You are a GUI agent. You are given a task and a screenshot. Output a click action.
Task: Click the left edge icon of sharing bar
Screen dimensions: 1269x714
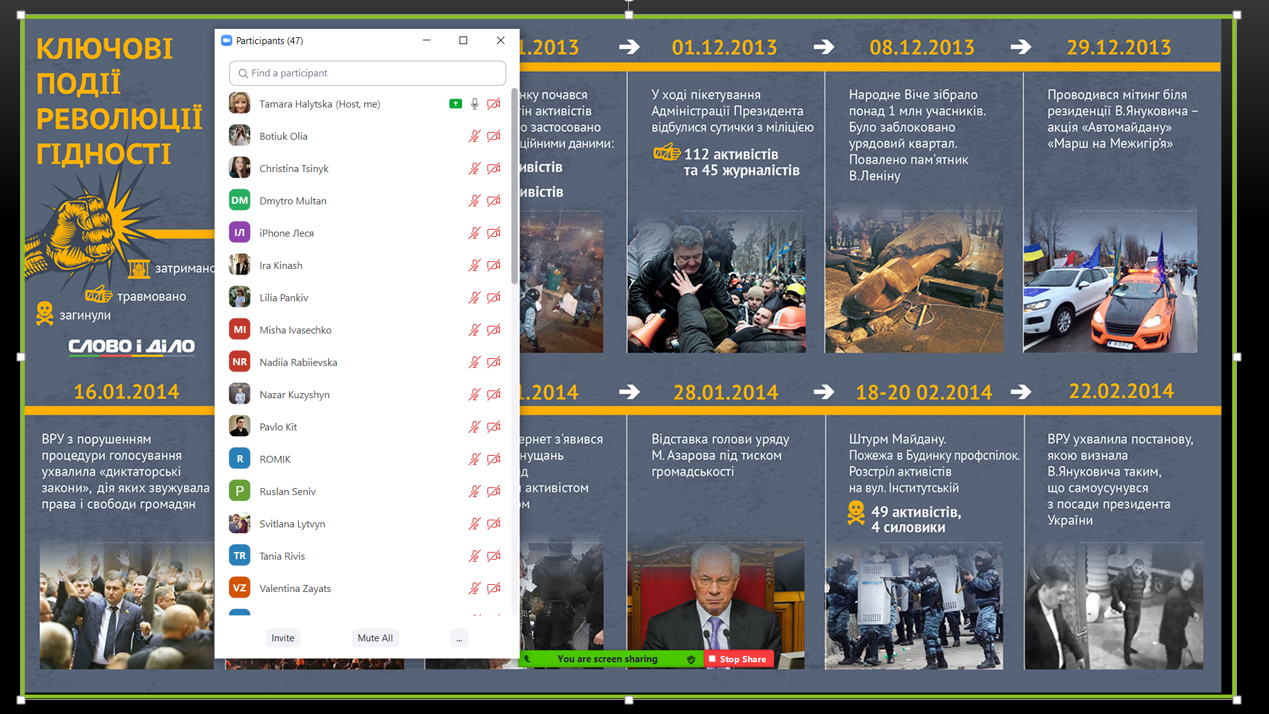527,660
